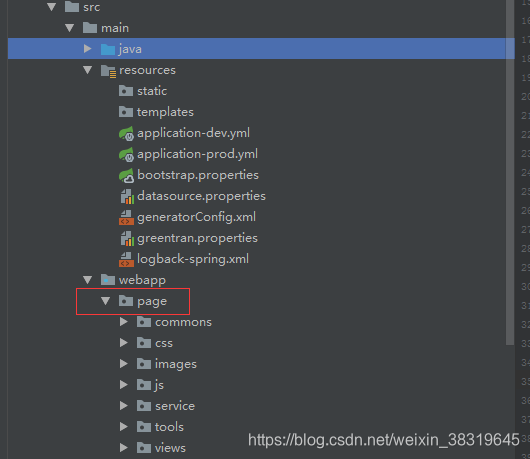The width and height of the screenshot is (530, 459).
Task: Open bootstrap.properties file
Action: (198, 175)
